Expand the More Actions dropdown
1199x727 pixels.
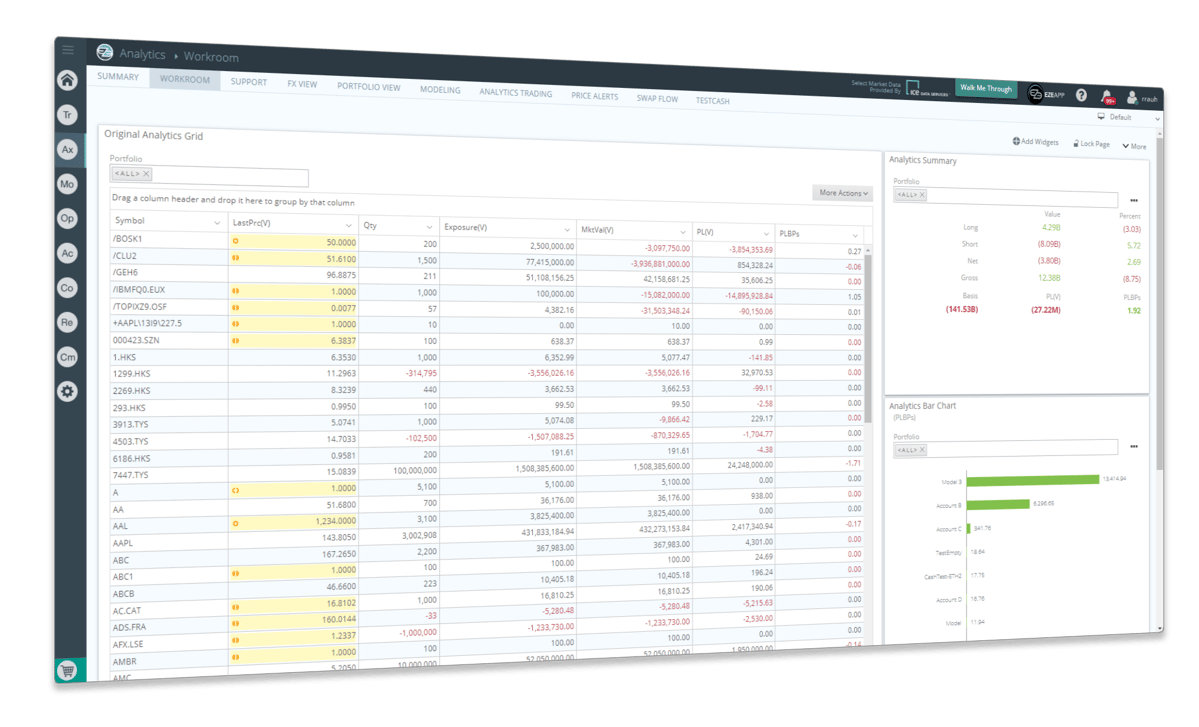[x=843, y=193]
